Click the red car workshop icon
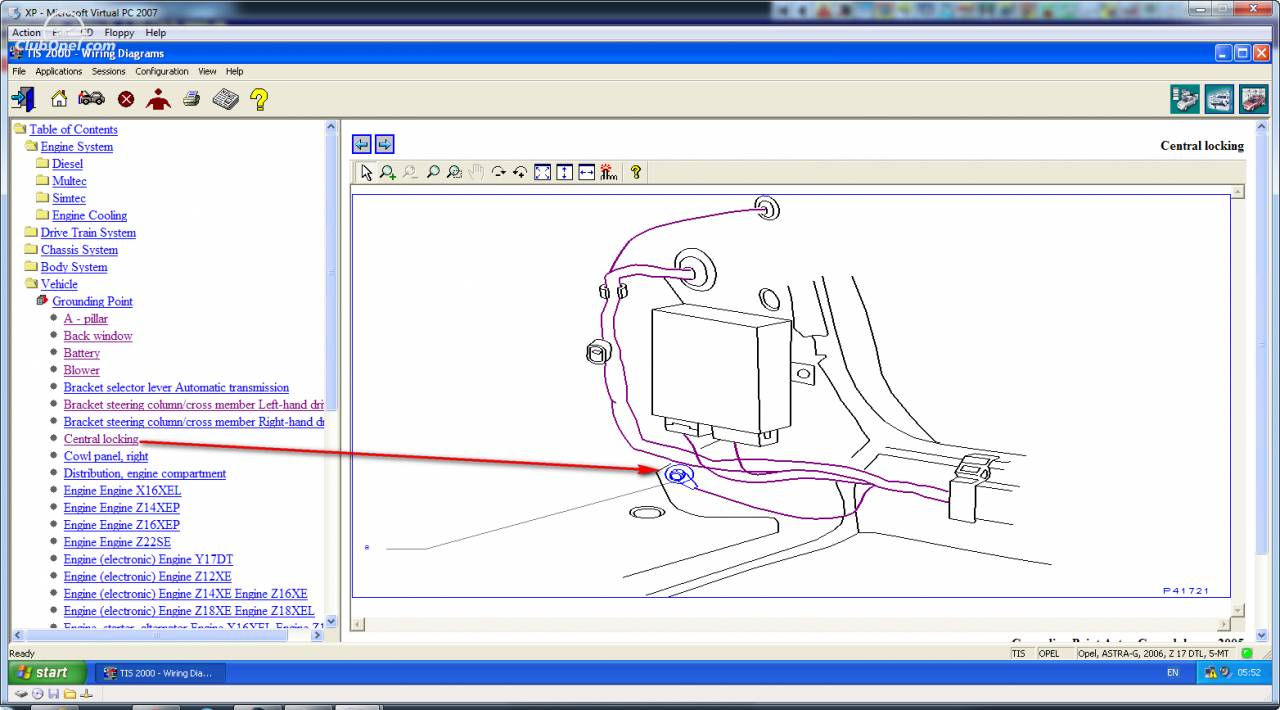The width and height of the screenshot is (1280, 710). point(1253,99)
